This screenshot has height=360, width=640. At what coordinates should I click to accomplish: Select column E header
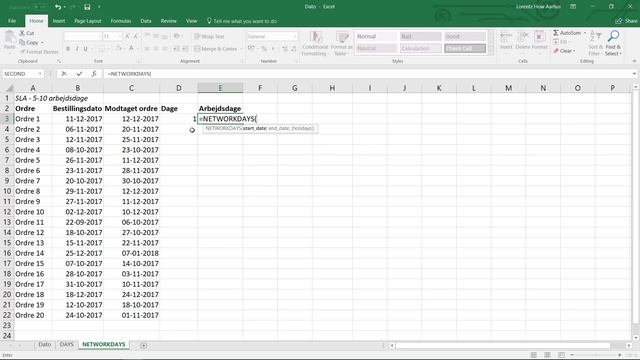pos(220,88)
